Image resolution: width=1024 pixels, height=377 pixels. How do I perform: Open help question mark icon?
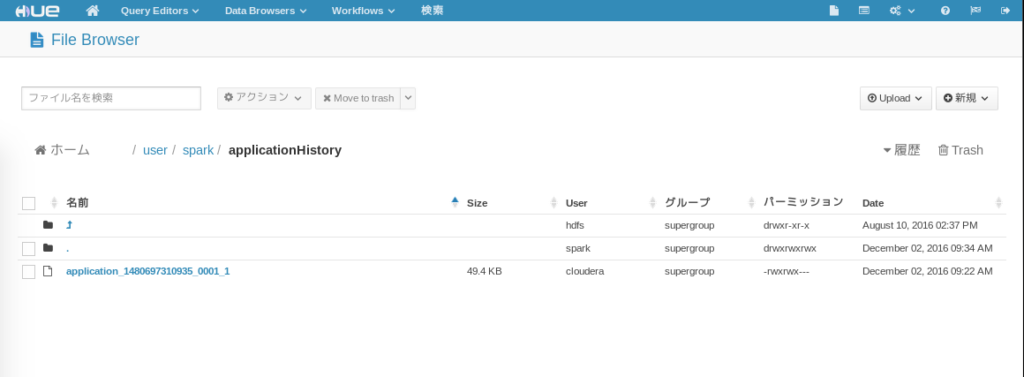click(x=945, y=10)
